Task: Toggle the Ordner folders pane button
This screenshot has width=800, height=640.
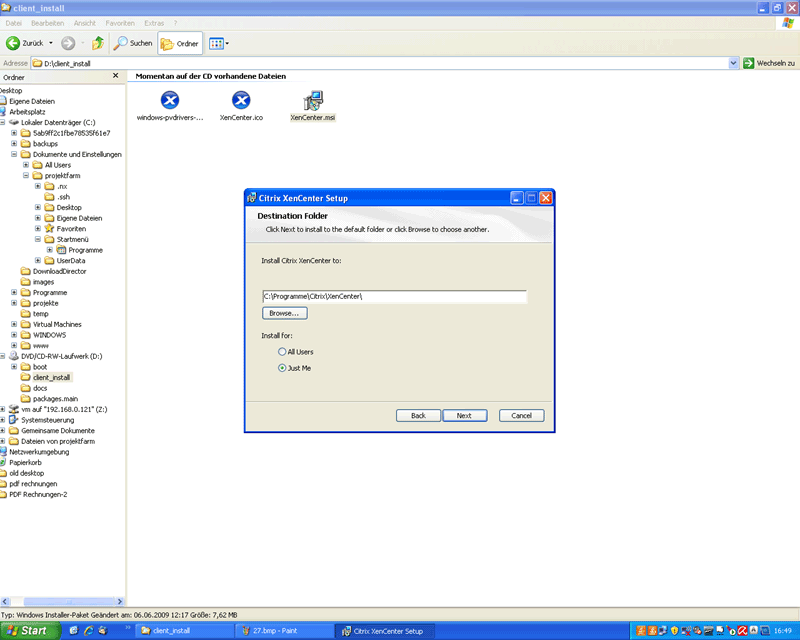Action: click(x=180, y=43)
